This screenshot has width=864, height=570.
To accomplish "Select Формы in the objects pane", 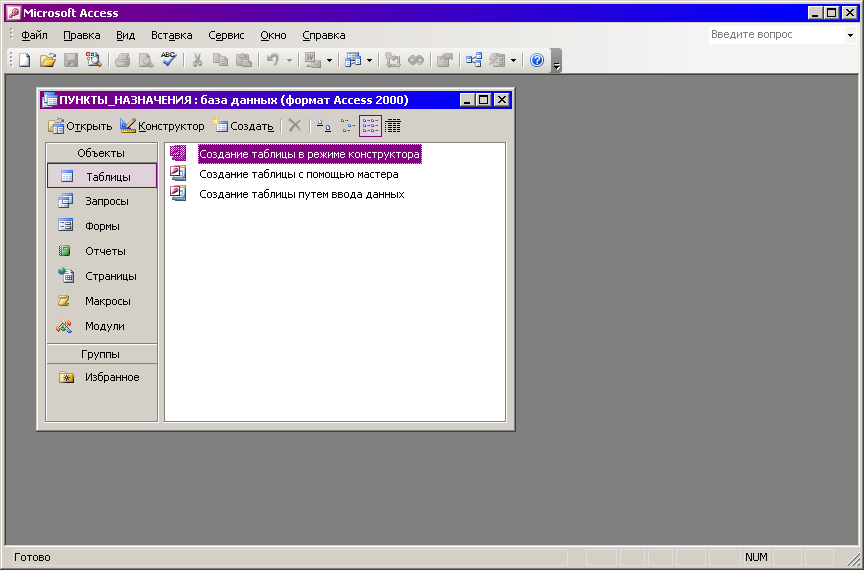I will pos(102,226).
